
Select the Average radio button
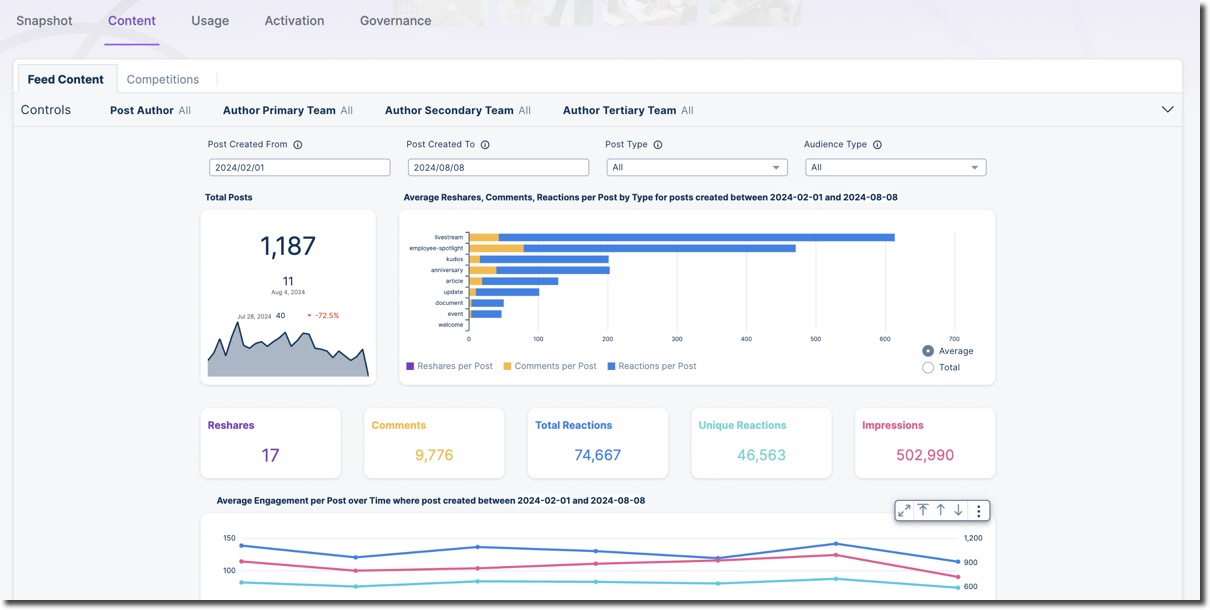[x=928, y=351]
